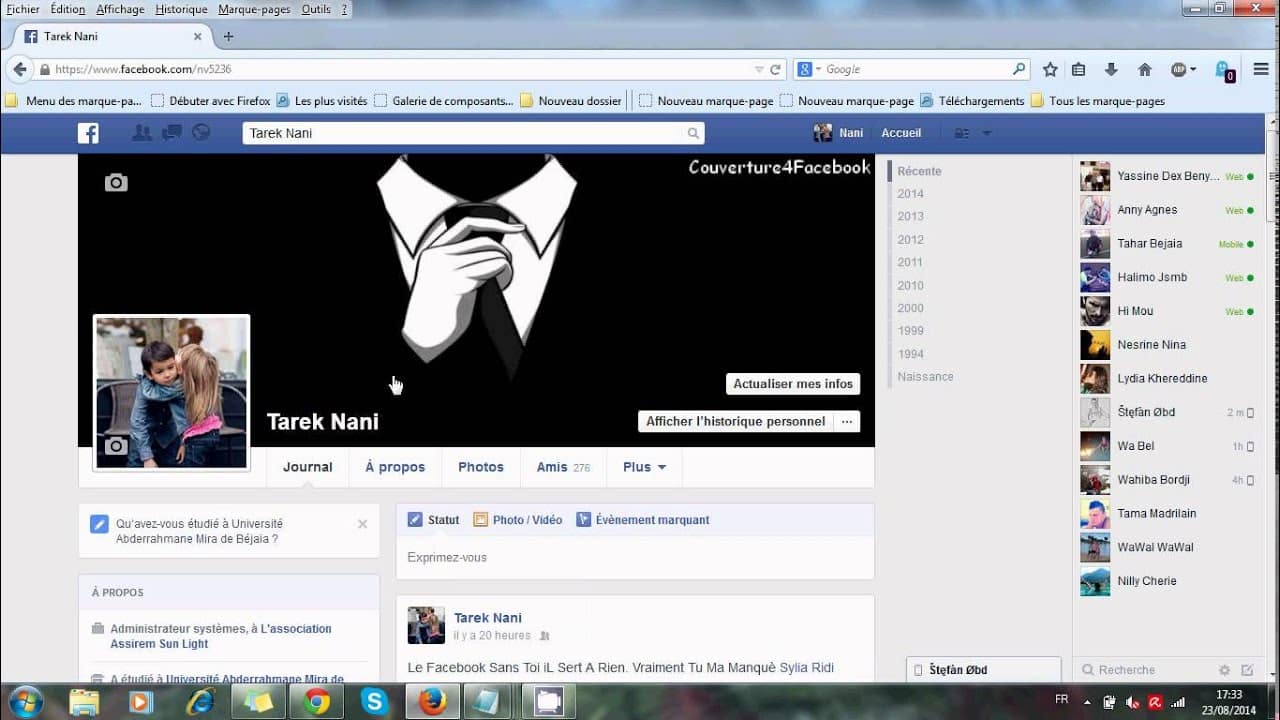Click Actualiser mes infos button
The height and width of the screenshot is (720, 1280).
(x=793, y=384)
